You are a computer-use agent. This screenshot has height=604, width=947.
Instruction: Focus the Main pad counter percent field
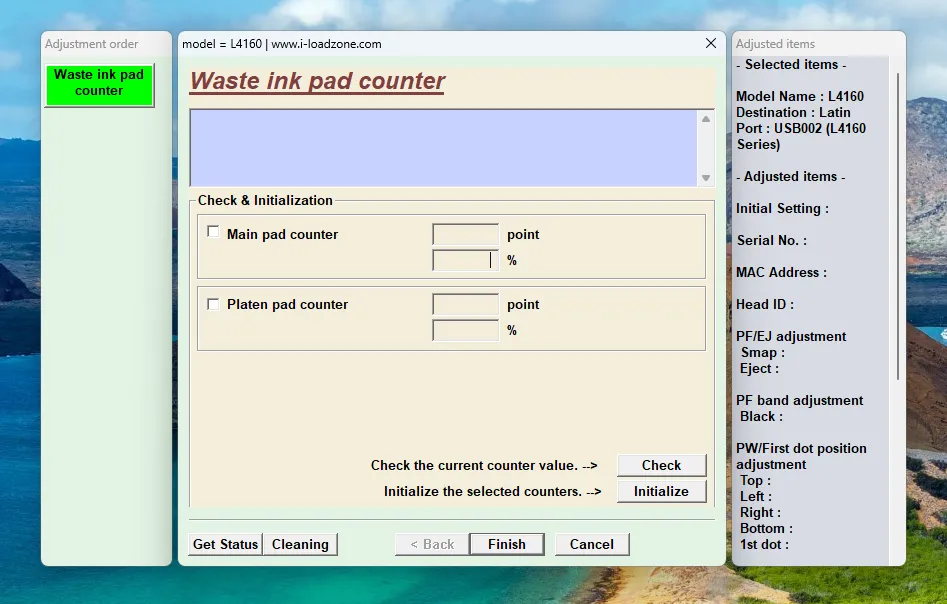(465, 261)
